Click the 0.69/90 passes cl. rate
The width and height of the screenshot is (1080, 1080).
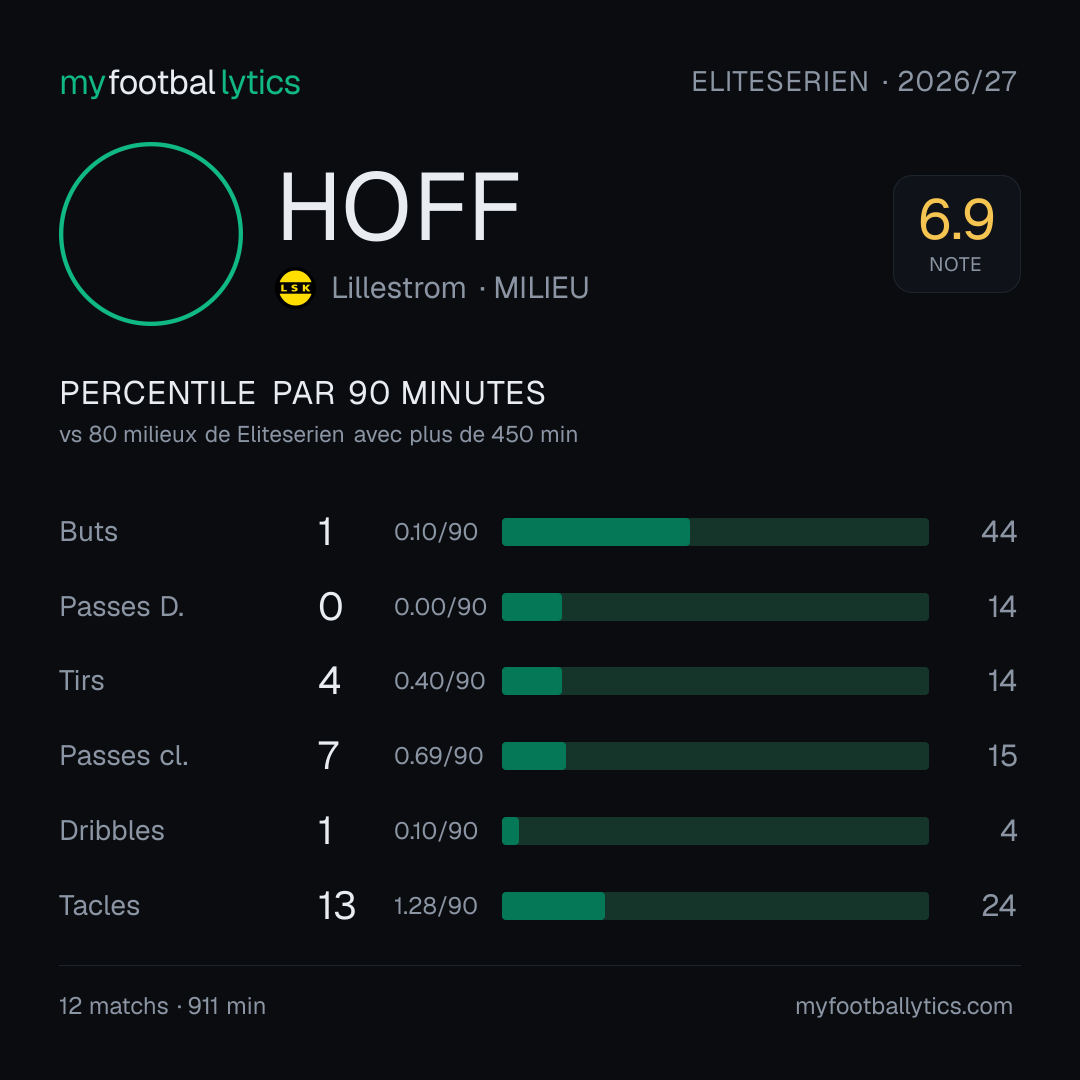point(439,756)
